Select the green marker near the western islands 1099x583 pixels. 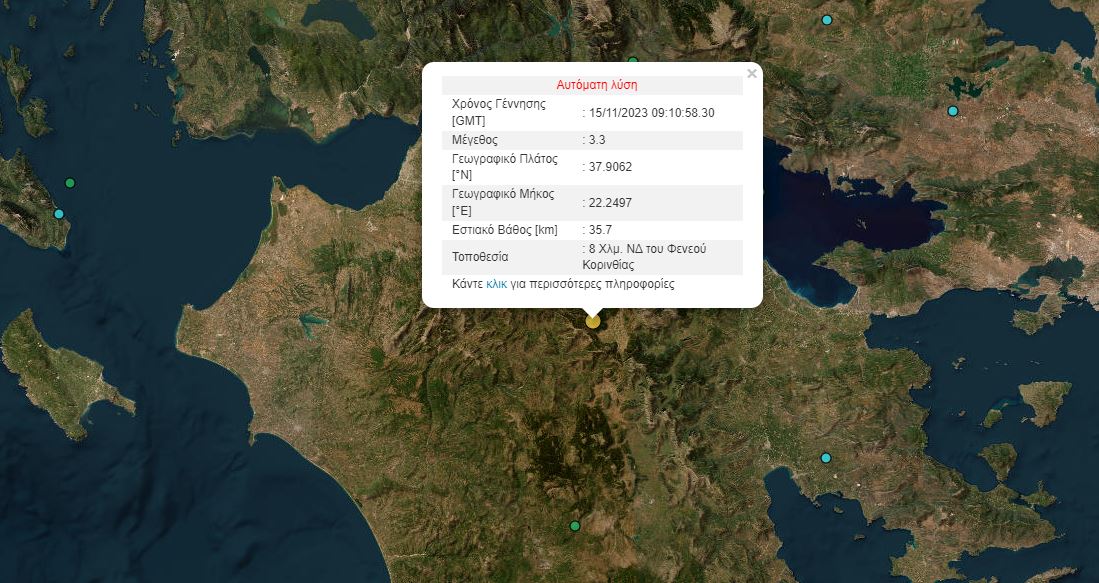(69, 182)
